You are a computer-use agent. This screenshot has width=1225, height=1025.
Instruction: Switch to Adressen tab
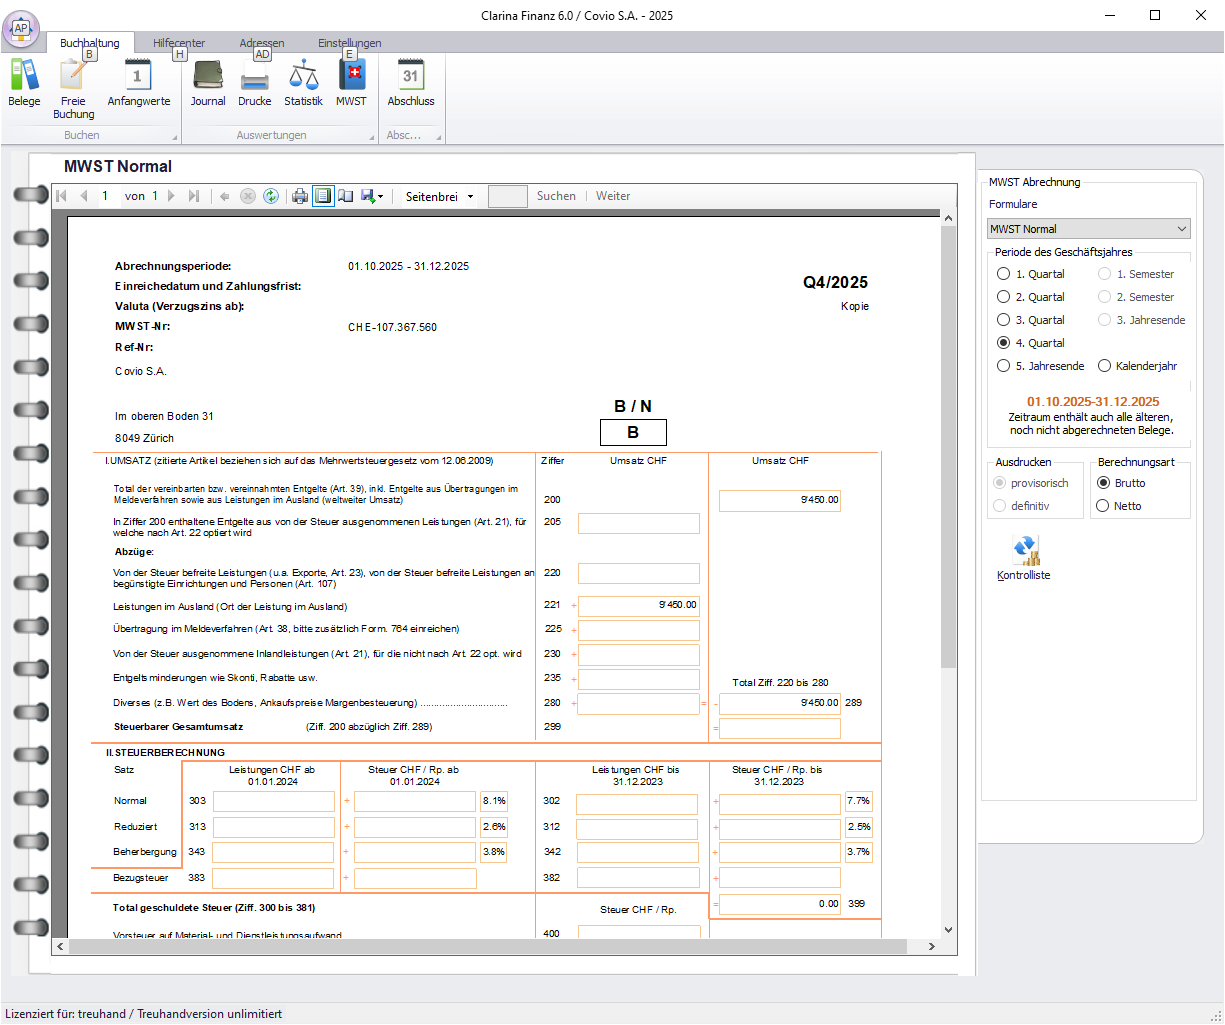tap(262, 43)
